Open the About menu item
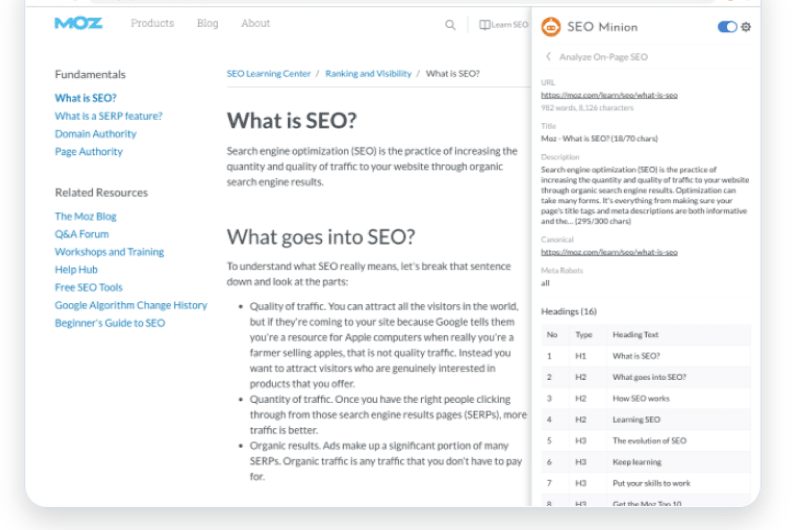The height and width of the screenshot is (530, 800). coord(256,23)
